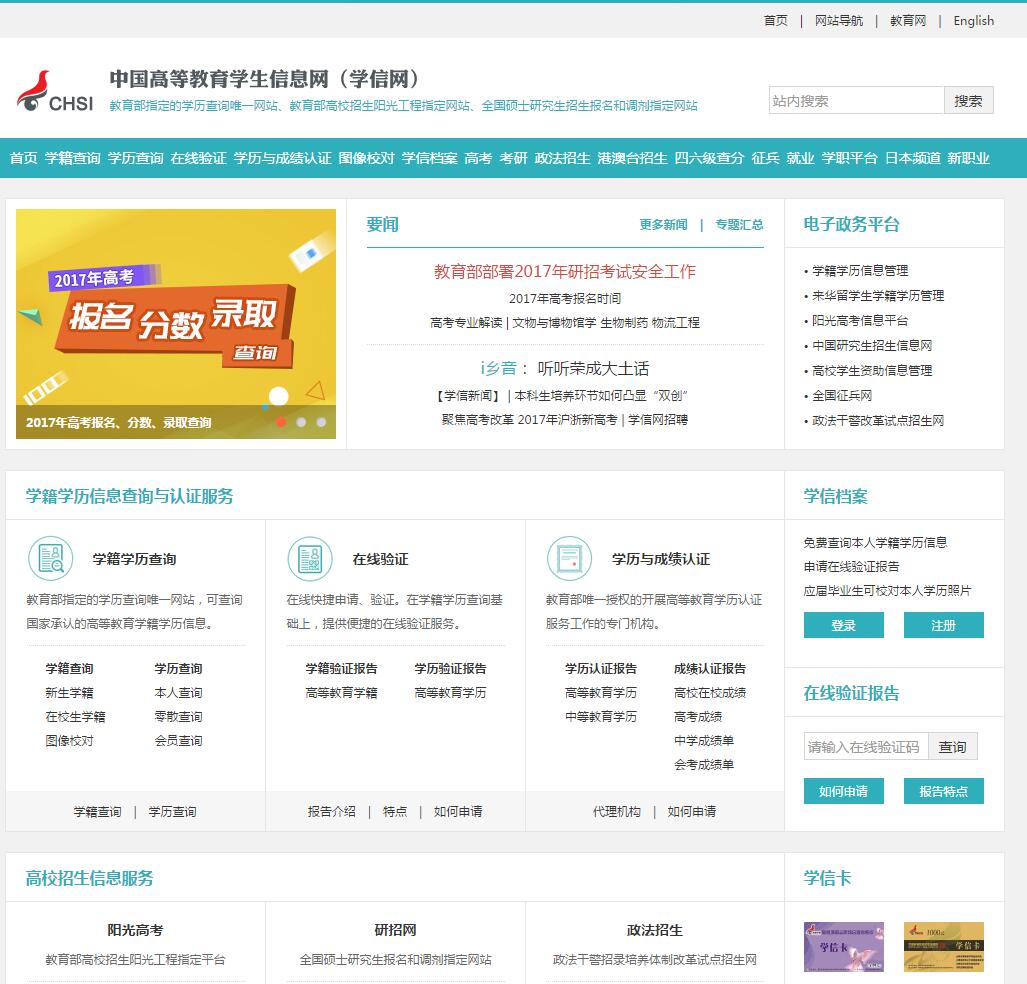Open the 学籍学历查询 round icon
1027x984 pixels.
[x=50, y=559]
